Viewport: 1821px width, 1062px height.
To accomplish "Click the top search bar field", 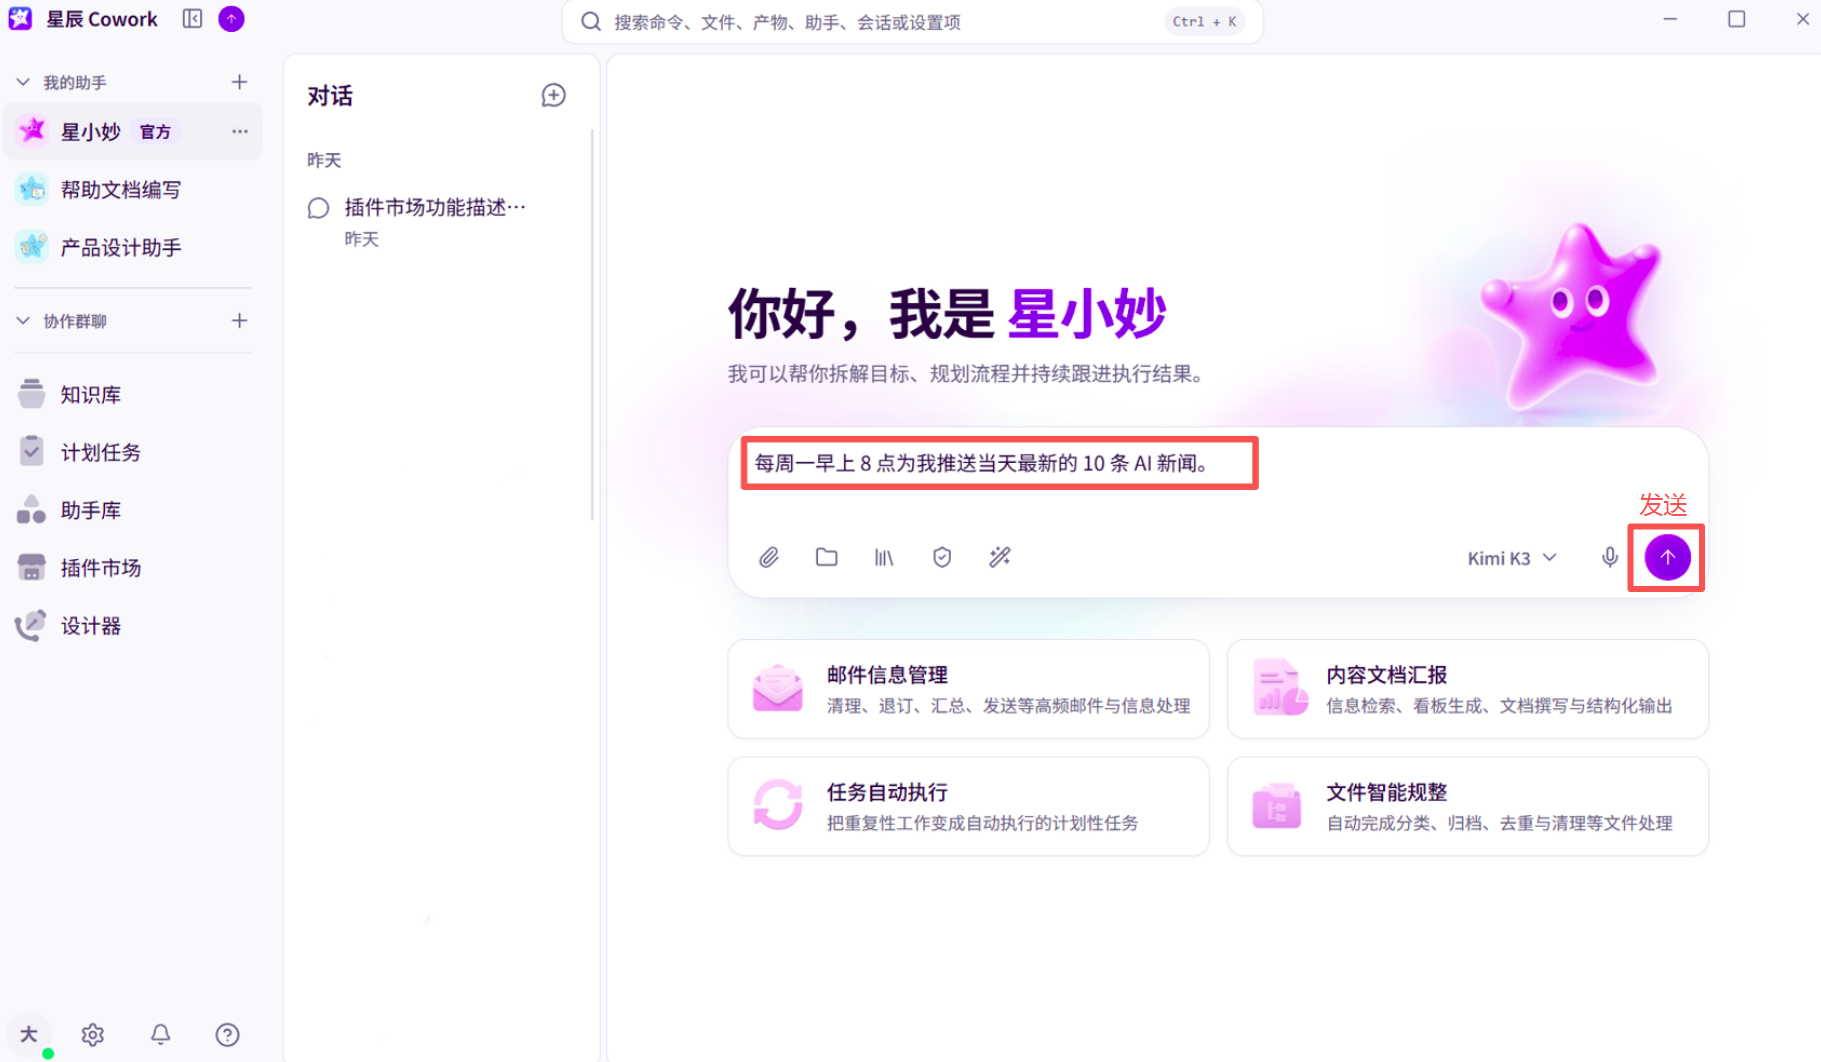I will coord(912,21).
